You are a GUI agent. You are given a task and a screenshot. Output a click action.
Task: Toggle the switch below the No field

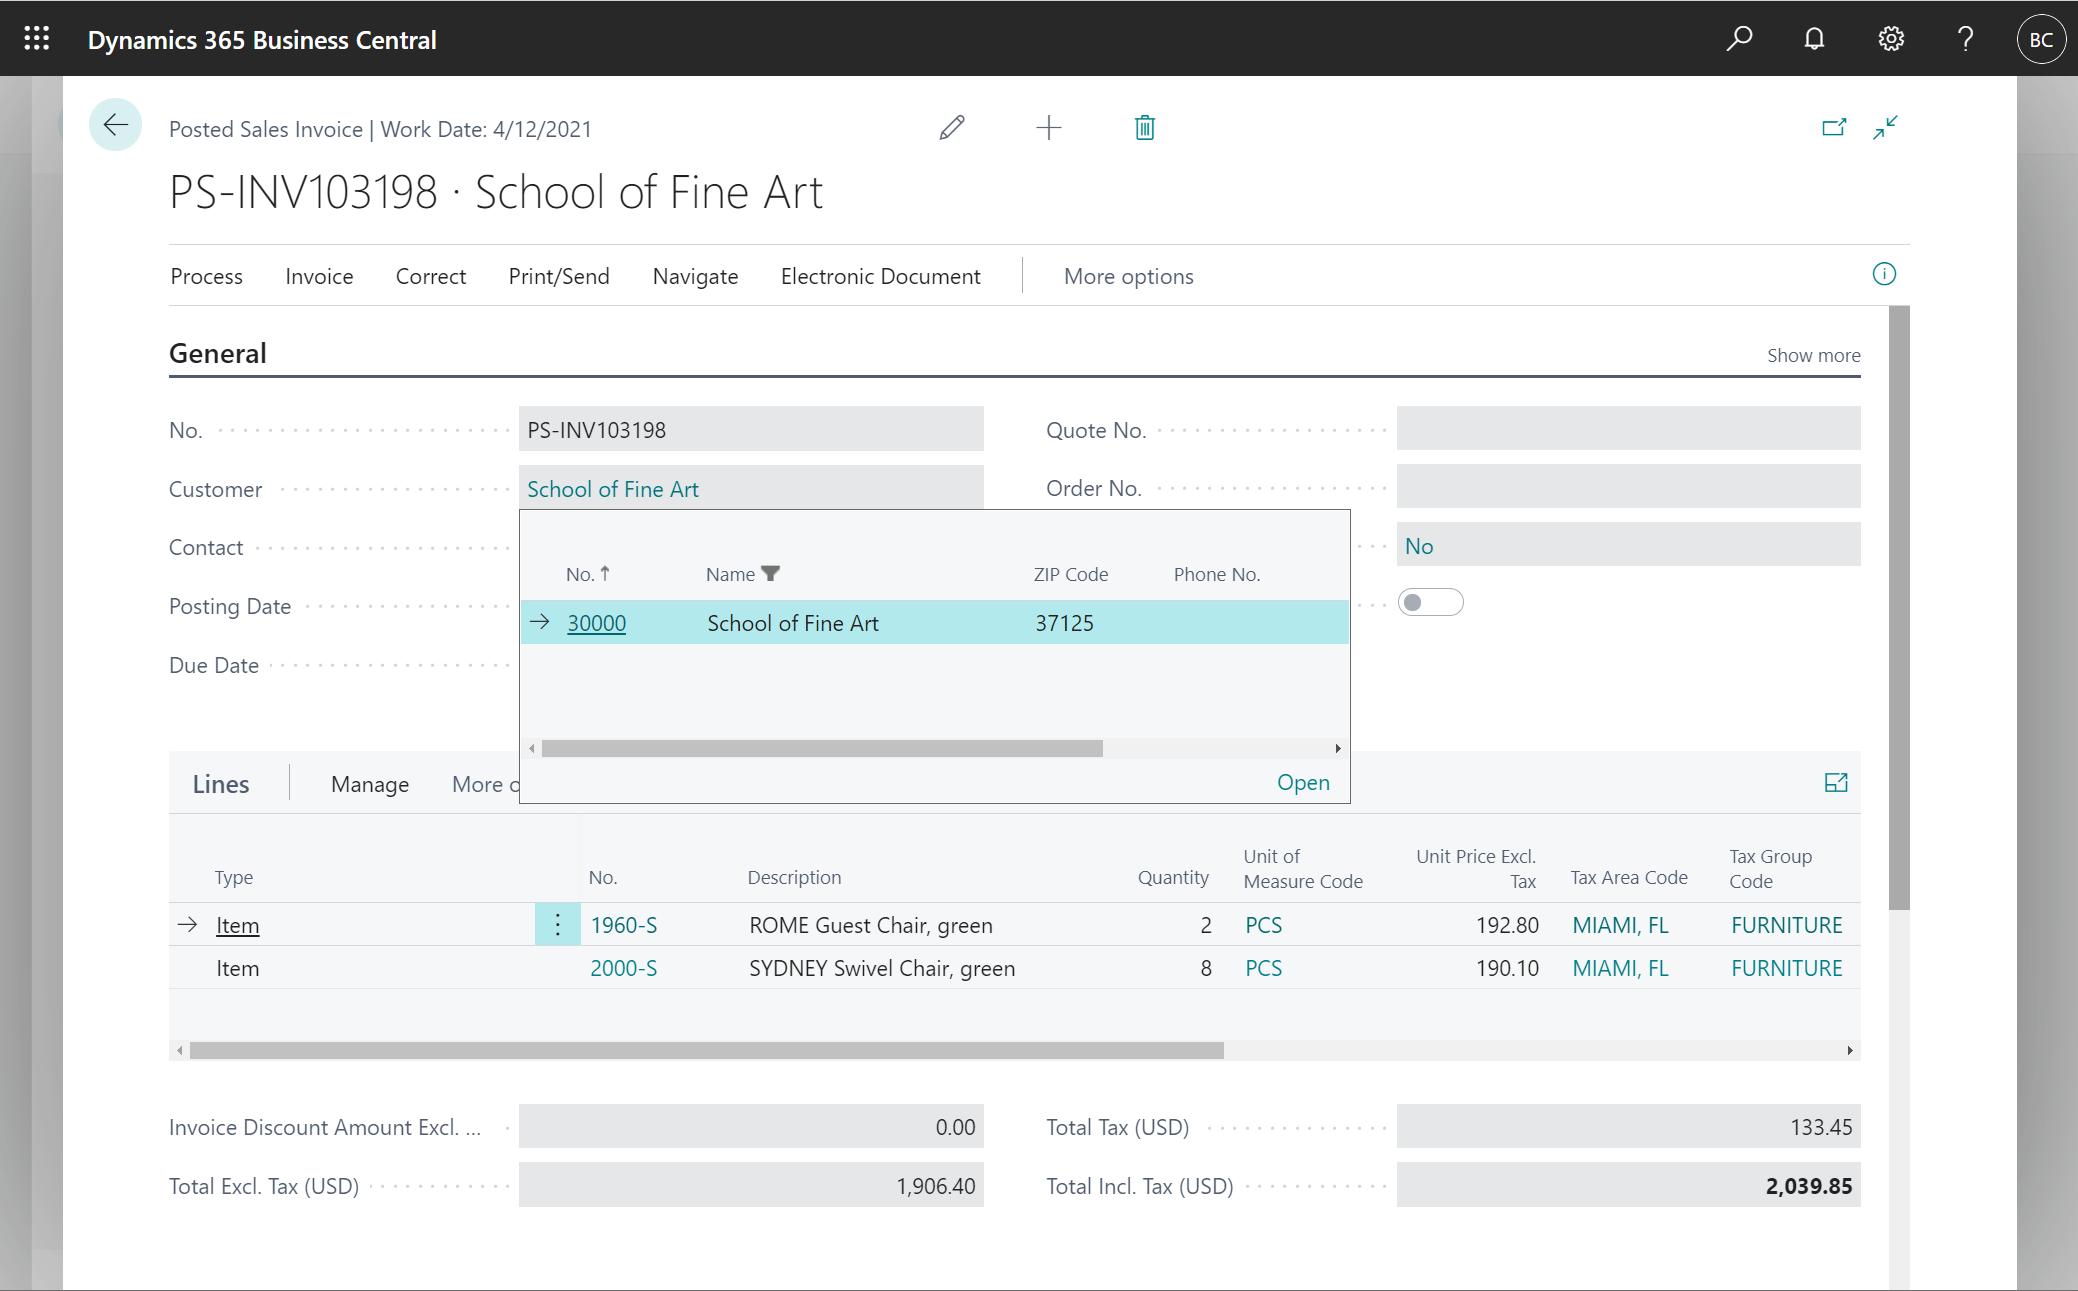[1430, 602]
